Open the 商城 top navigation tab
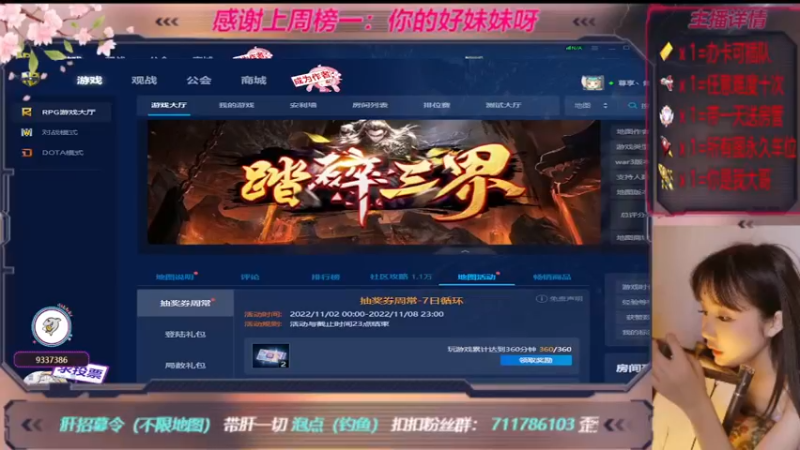 click(x=254, y=81)
